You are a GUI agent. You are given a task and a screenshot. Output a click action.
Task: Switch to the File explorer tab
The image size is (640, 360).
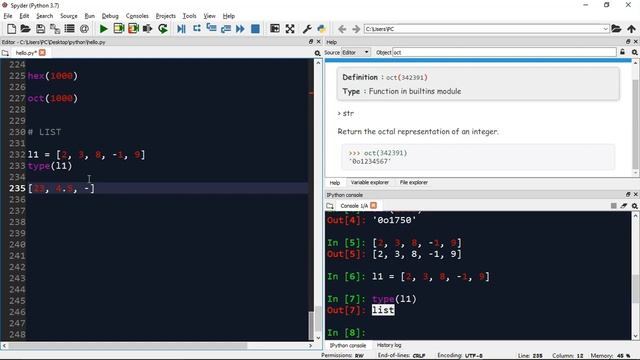pyautogui.click(x=413, y=182)
